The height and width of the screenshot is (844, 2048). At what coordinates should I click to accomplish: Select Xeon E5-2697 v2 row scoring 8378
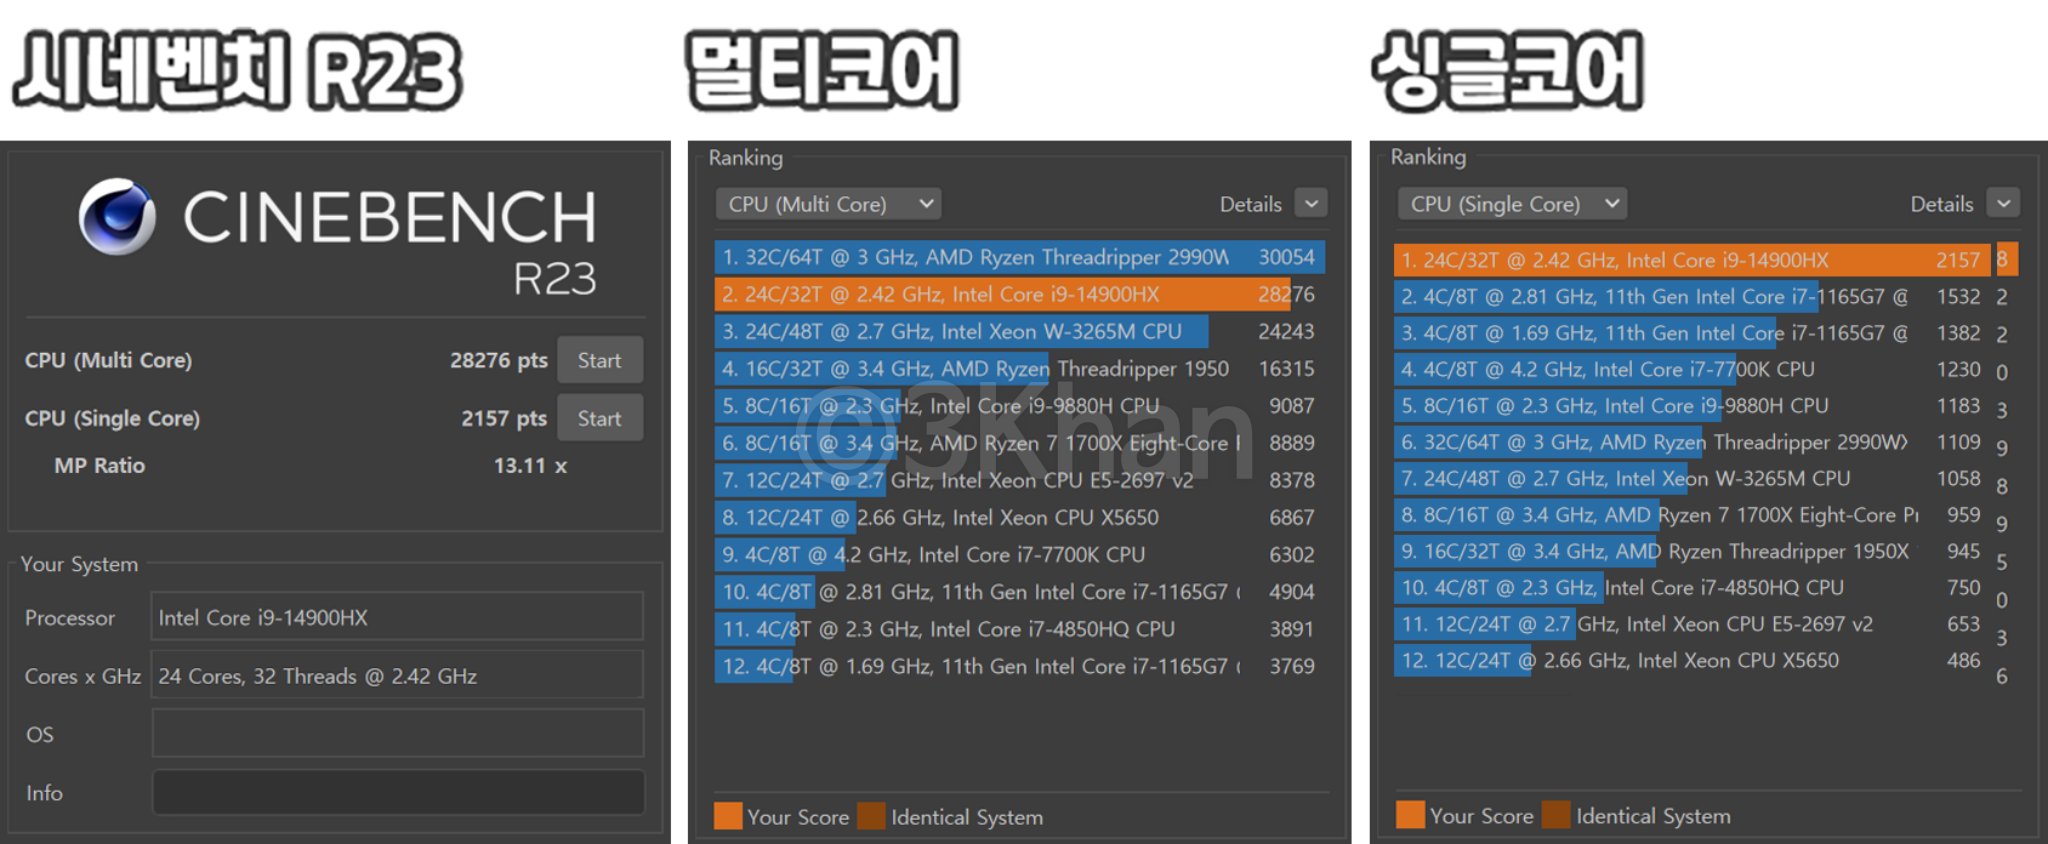click(1020, 480)
